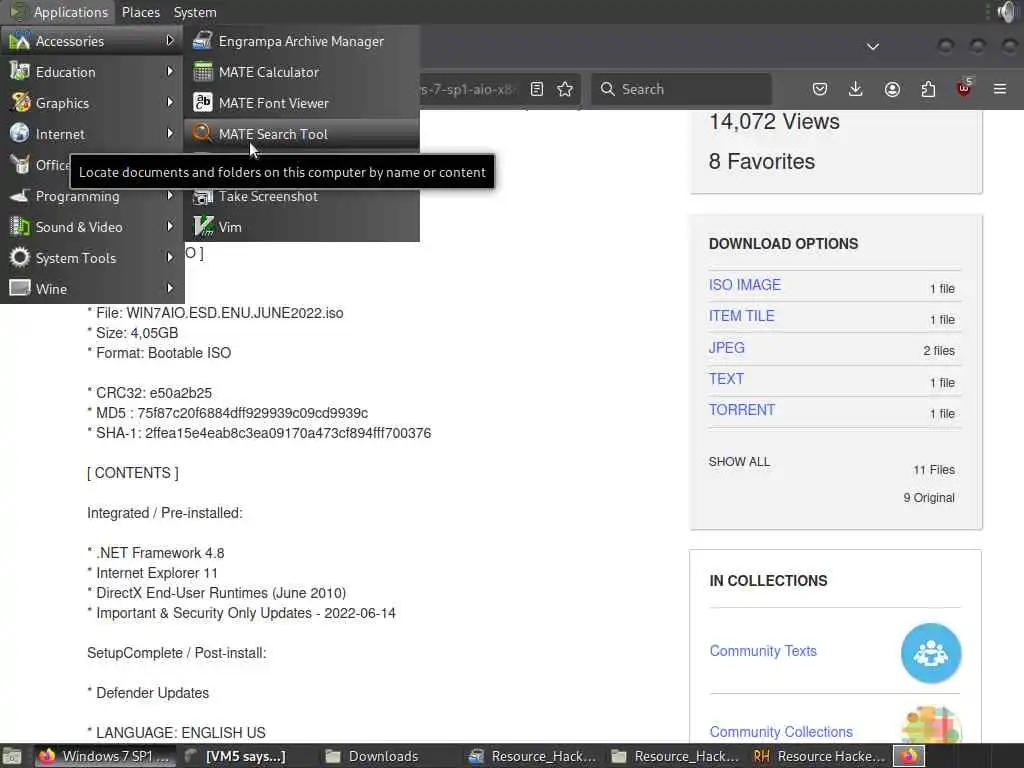This screenshot has width=1024, height=768.
Task: Open the Firefox tab list chevron
Action: tap(872, 46)
